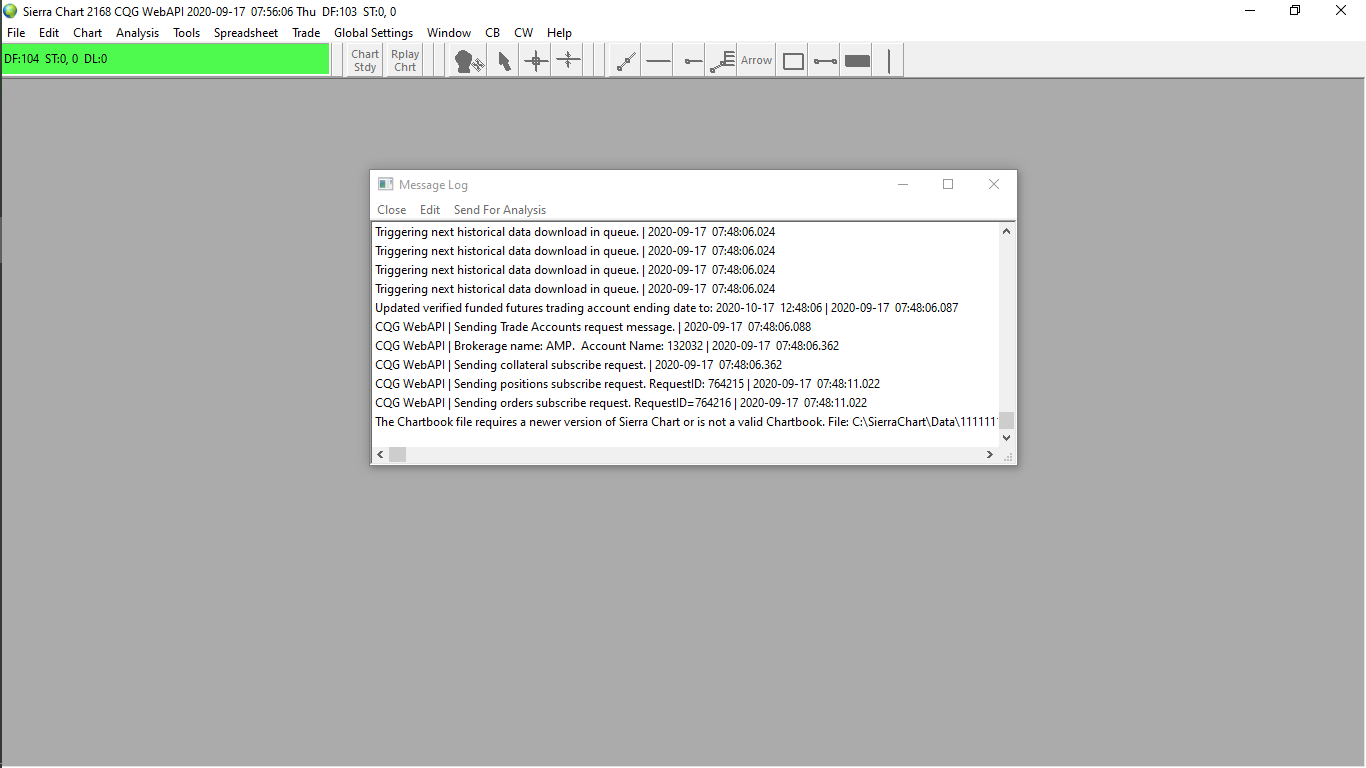This screenshot has width=1366, height=768.
Task: Click the Sending collateral subscribe request line
Action: point(578,365)
